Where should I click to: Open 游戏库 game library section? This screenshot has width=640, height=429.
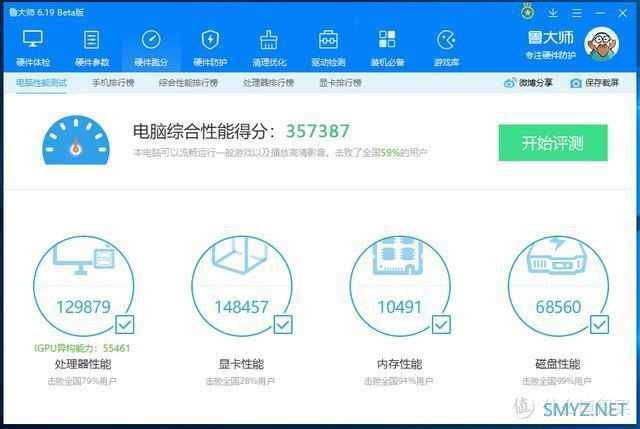coord(446,48)
